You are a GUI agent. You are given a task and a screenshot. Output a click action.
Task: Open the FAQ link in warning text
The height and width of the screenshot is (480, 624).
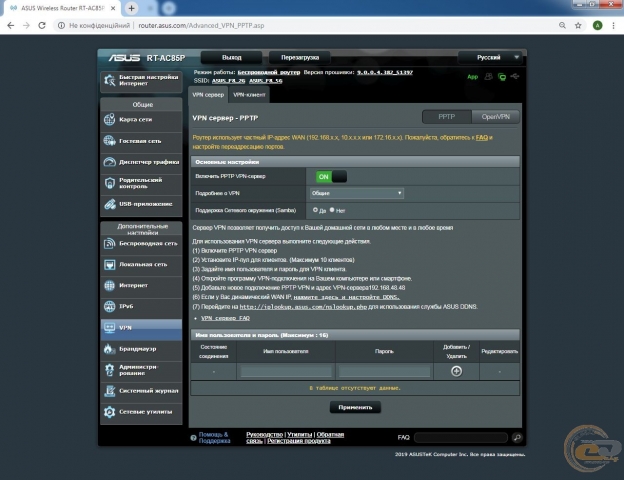[x=482, y=138]
